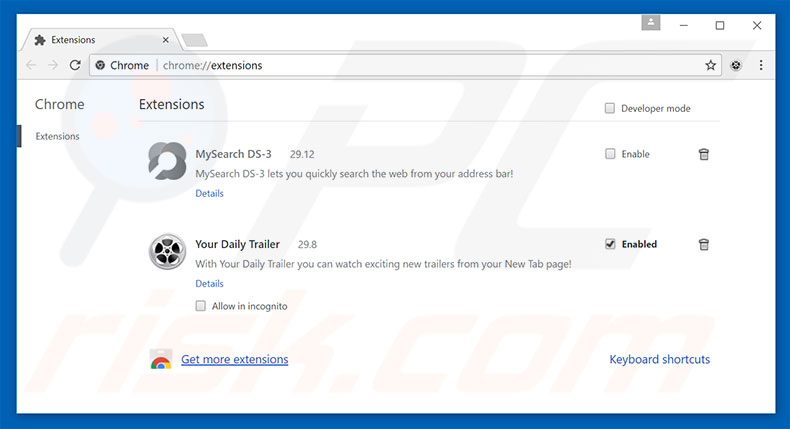
Task: Reload the extensions page
Action: tap(75, 65)
